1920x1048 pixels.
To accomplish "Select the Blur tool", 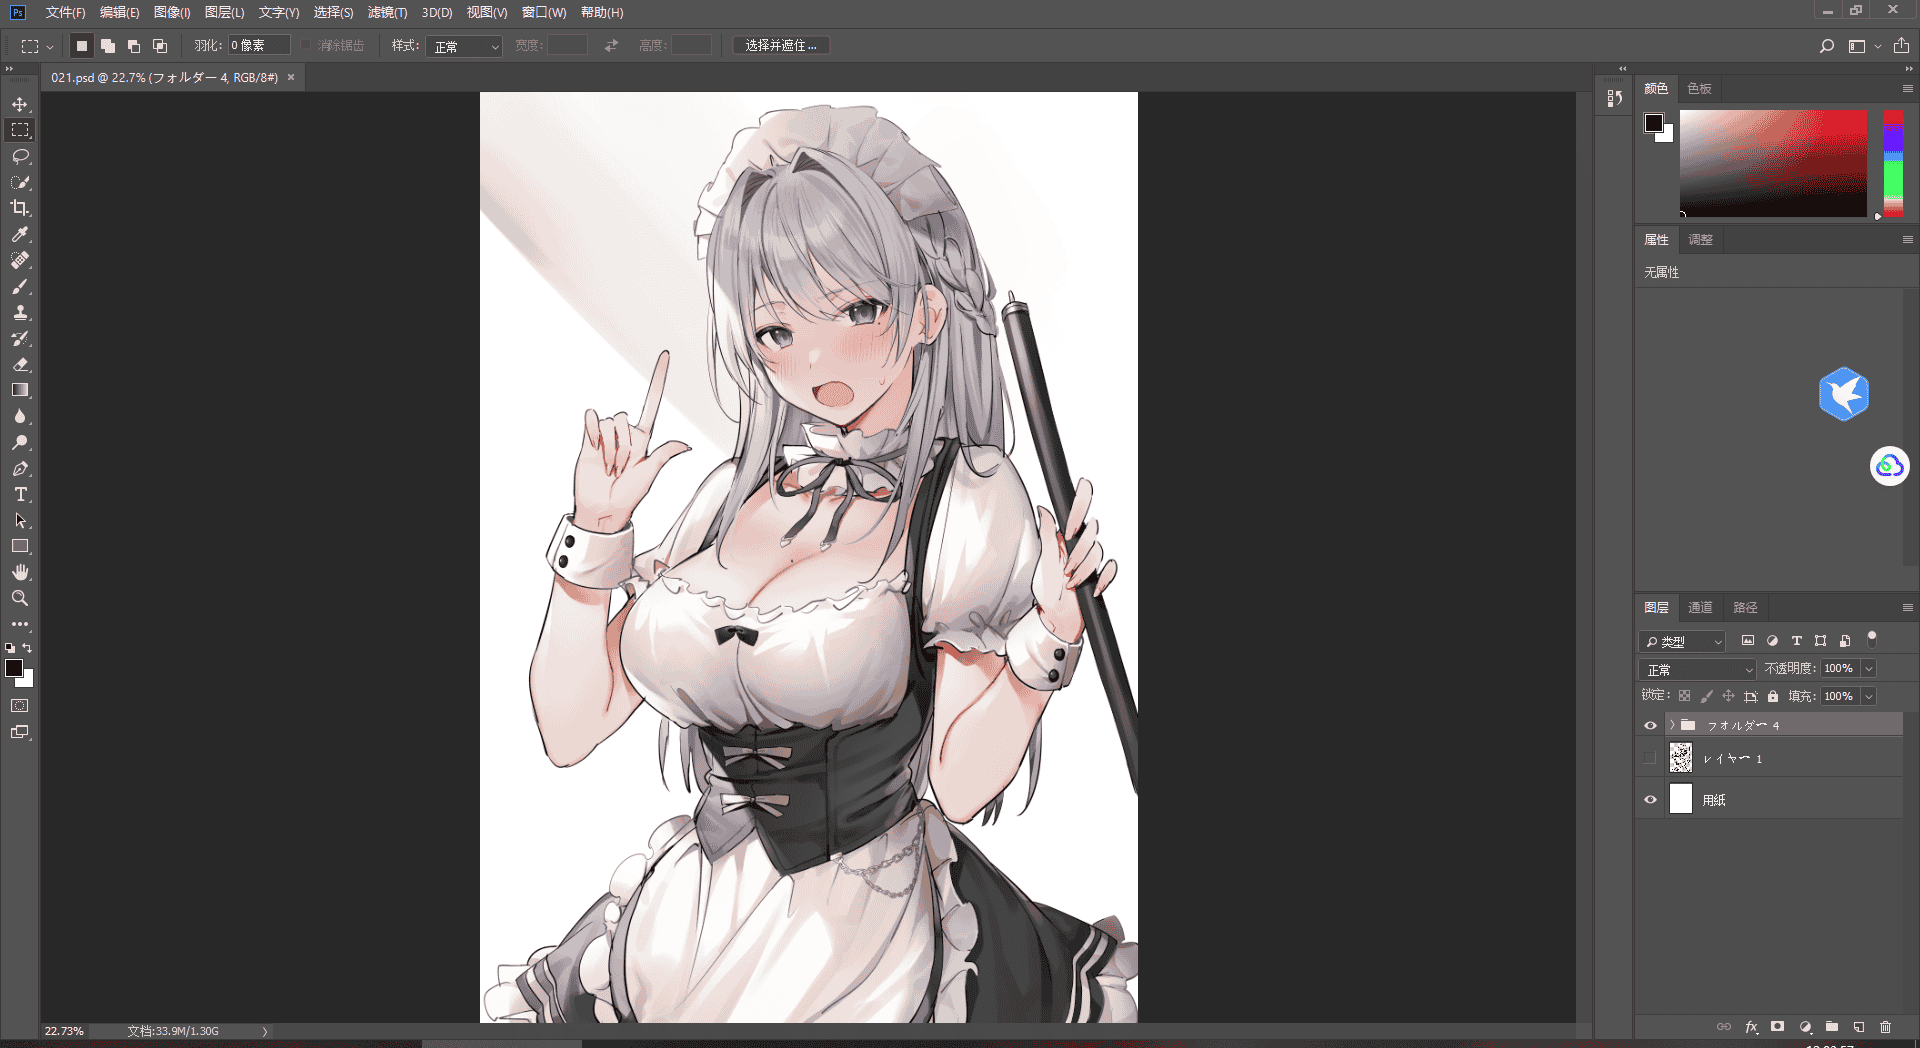I will pyautogui.click(x=20, y=416).
